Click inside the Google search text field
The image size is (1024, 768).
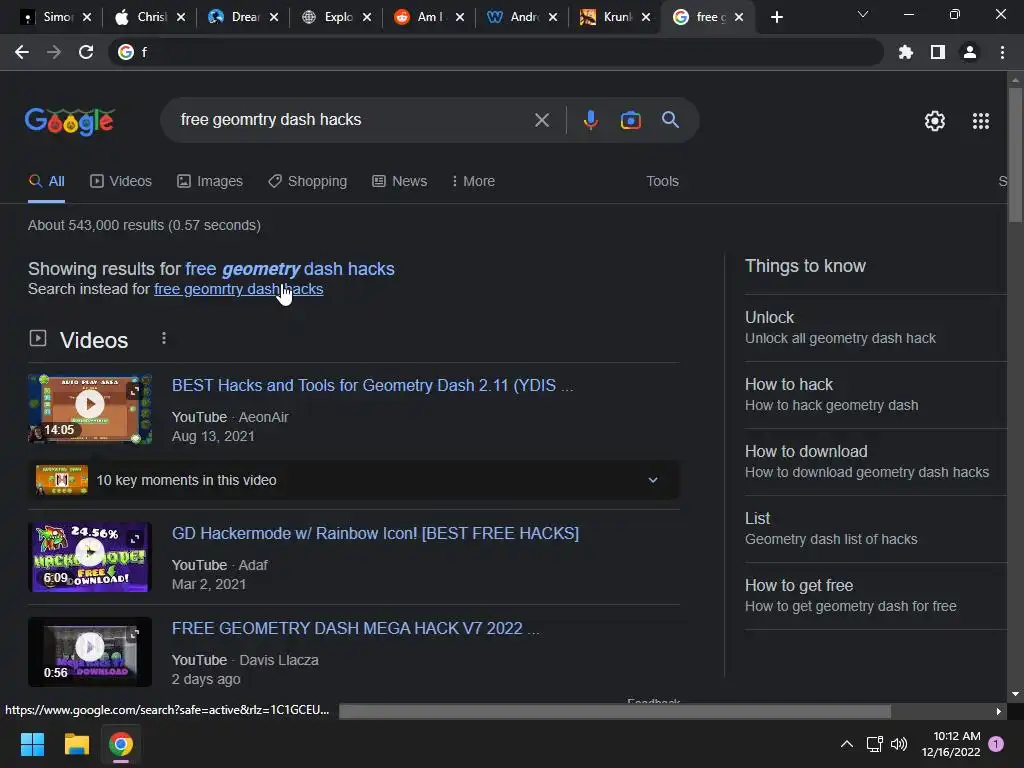tap(351, 120)
